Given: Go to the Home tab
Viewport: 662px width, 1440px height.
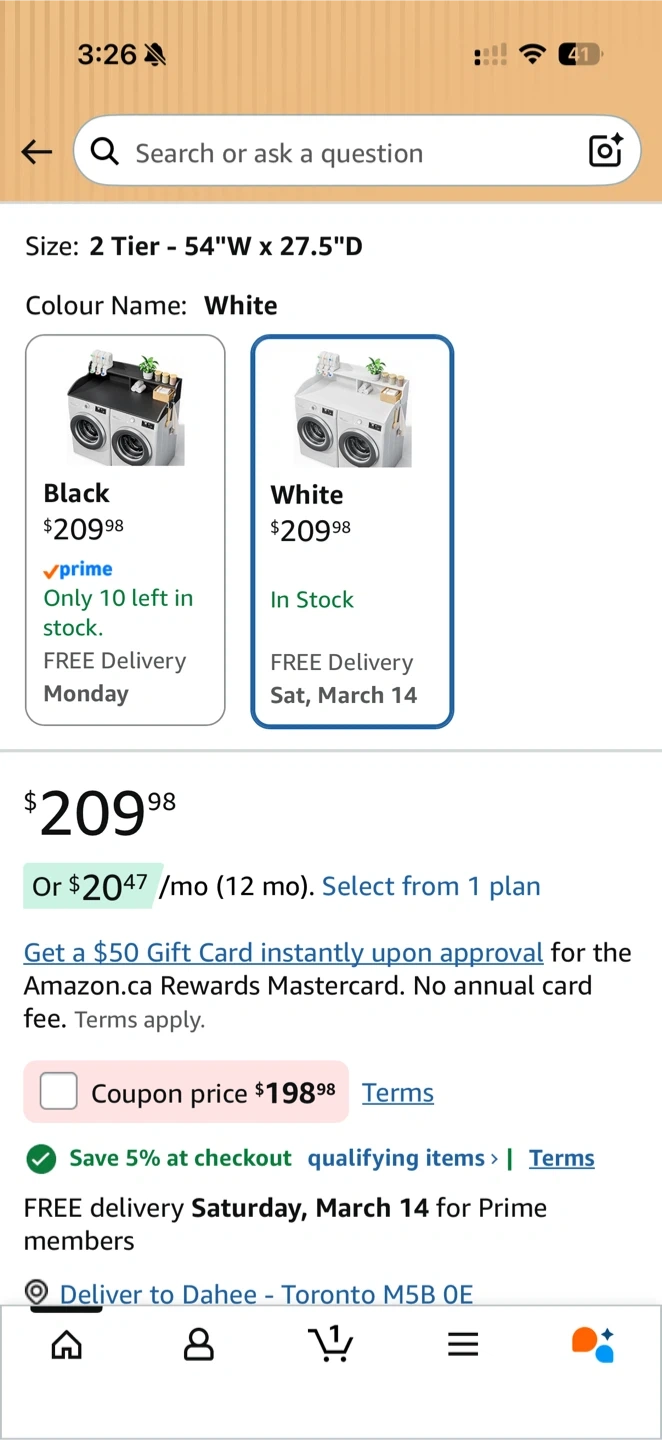Looking at the screenshot, I should (x=66, y=1344).
